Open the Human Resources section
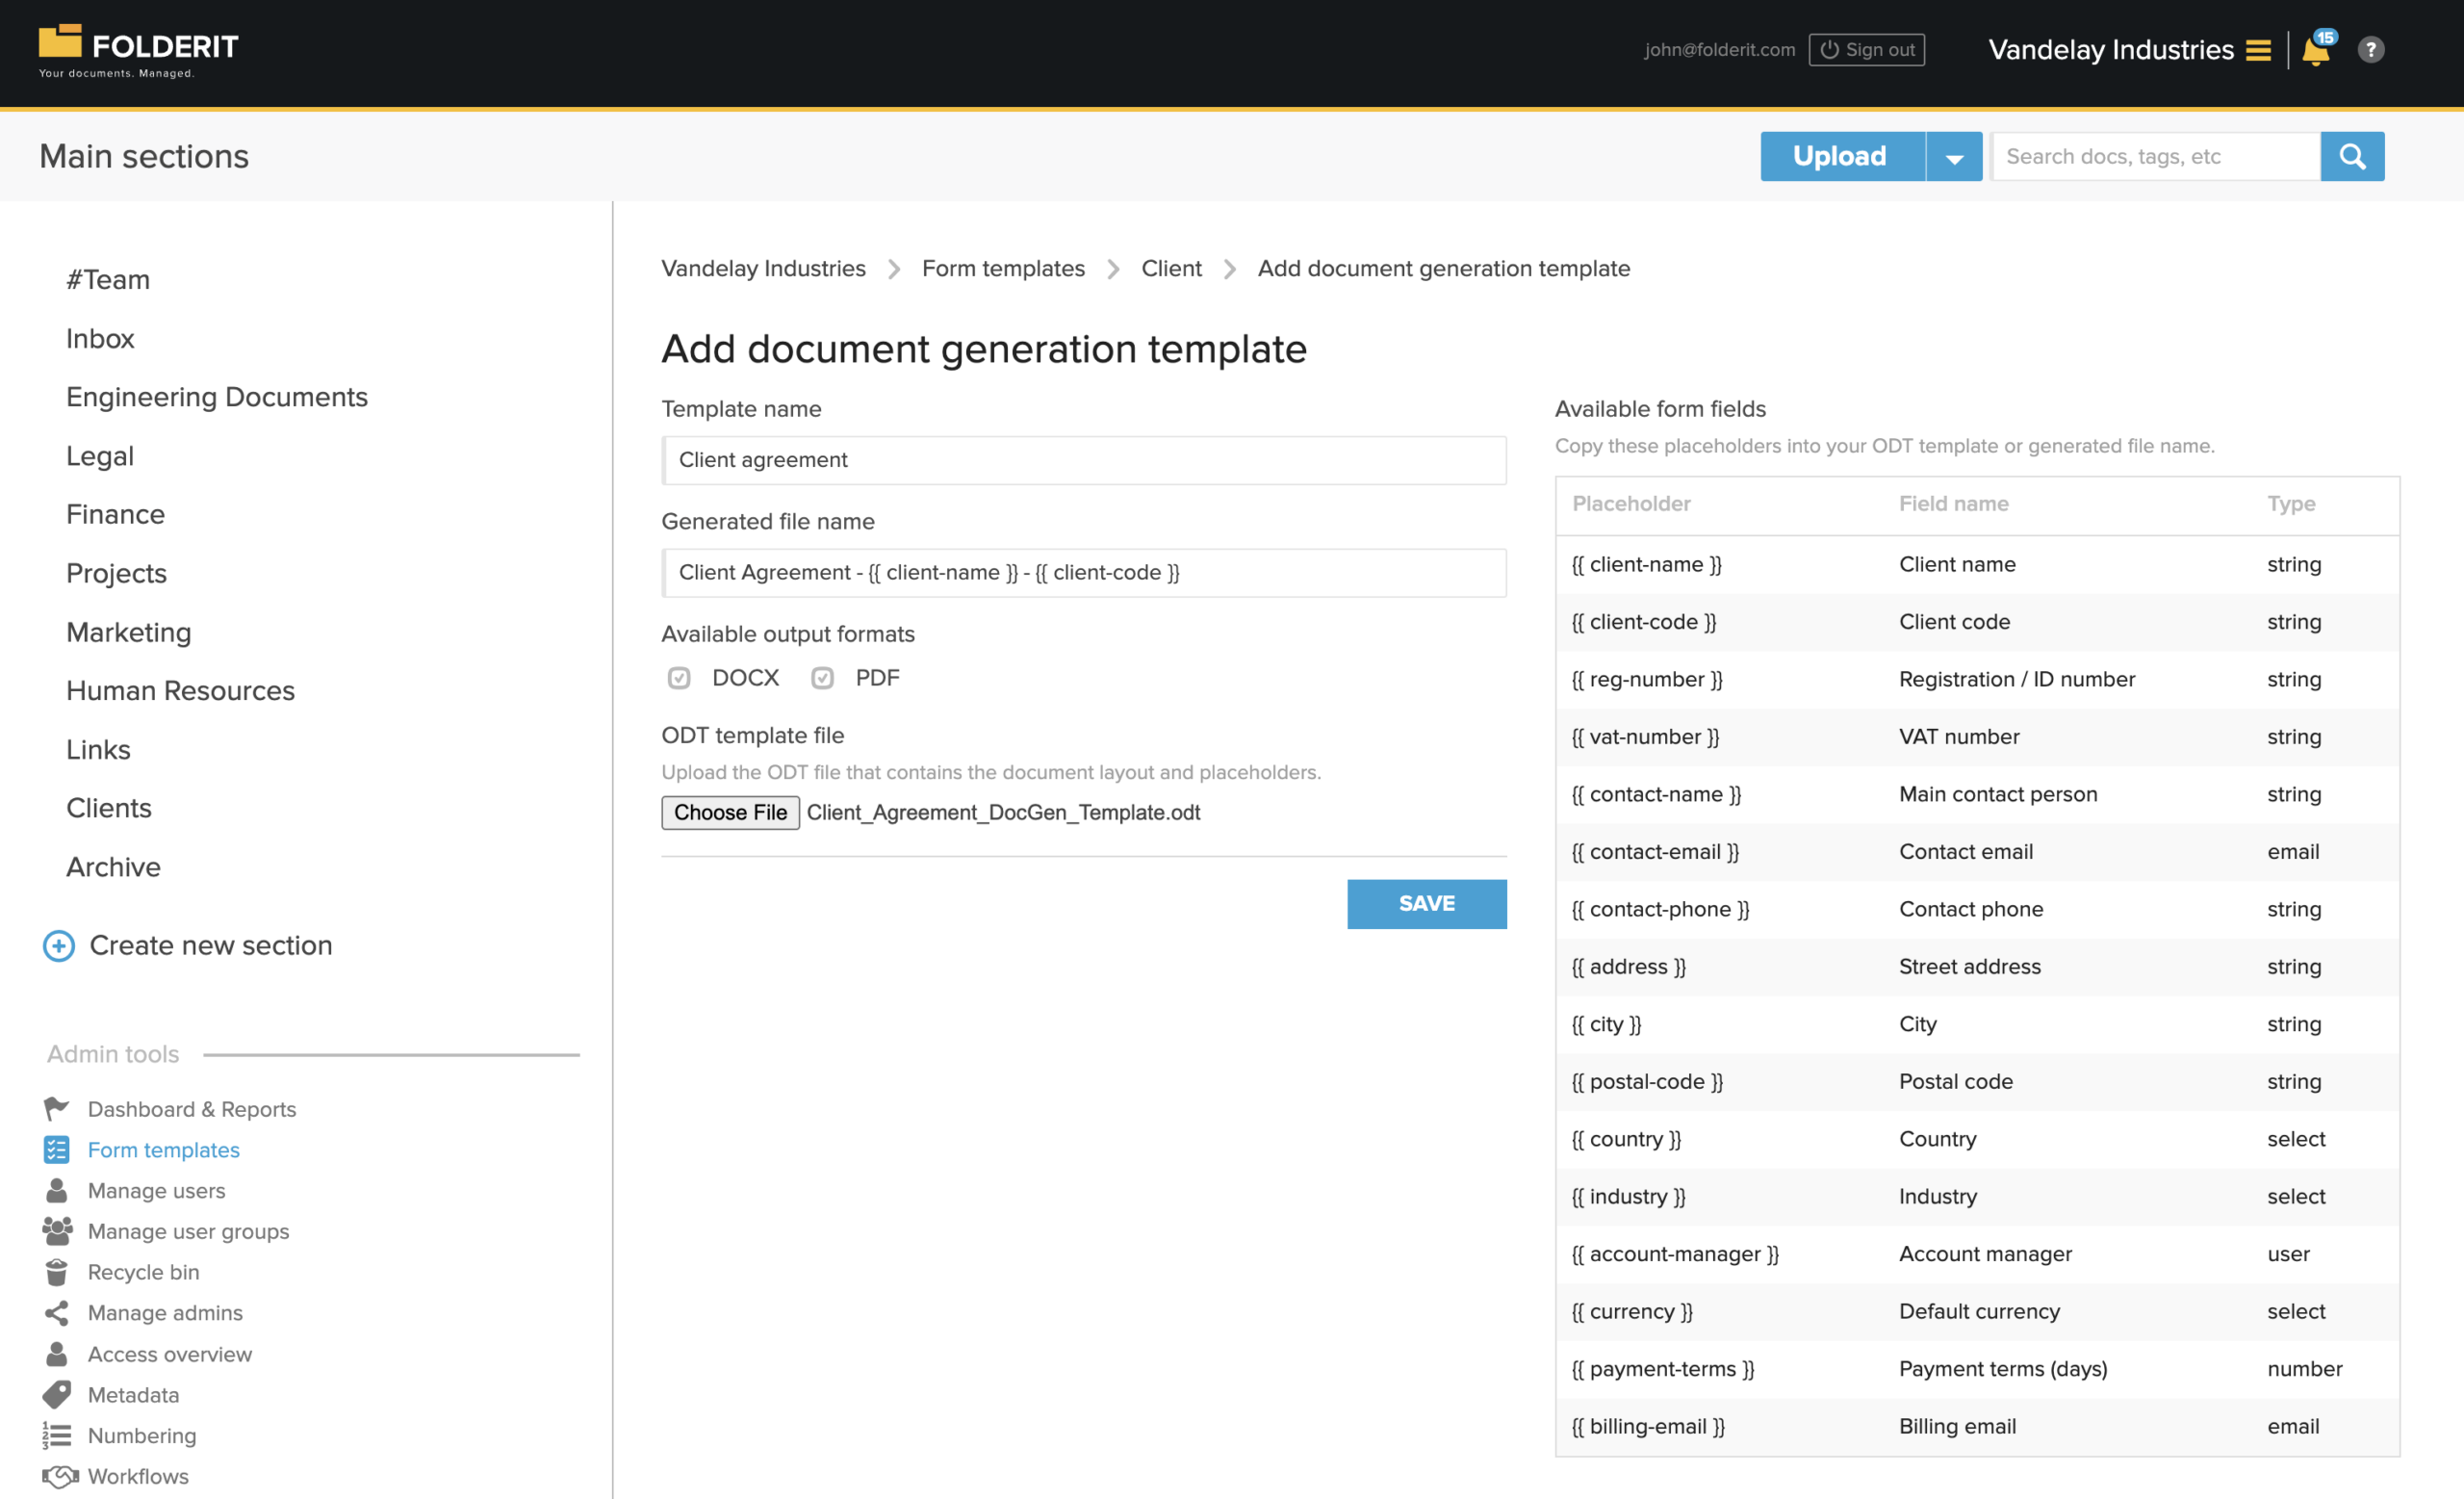The height and width of the screenshot is (1499, 2464). click(181, 690)
